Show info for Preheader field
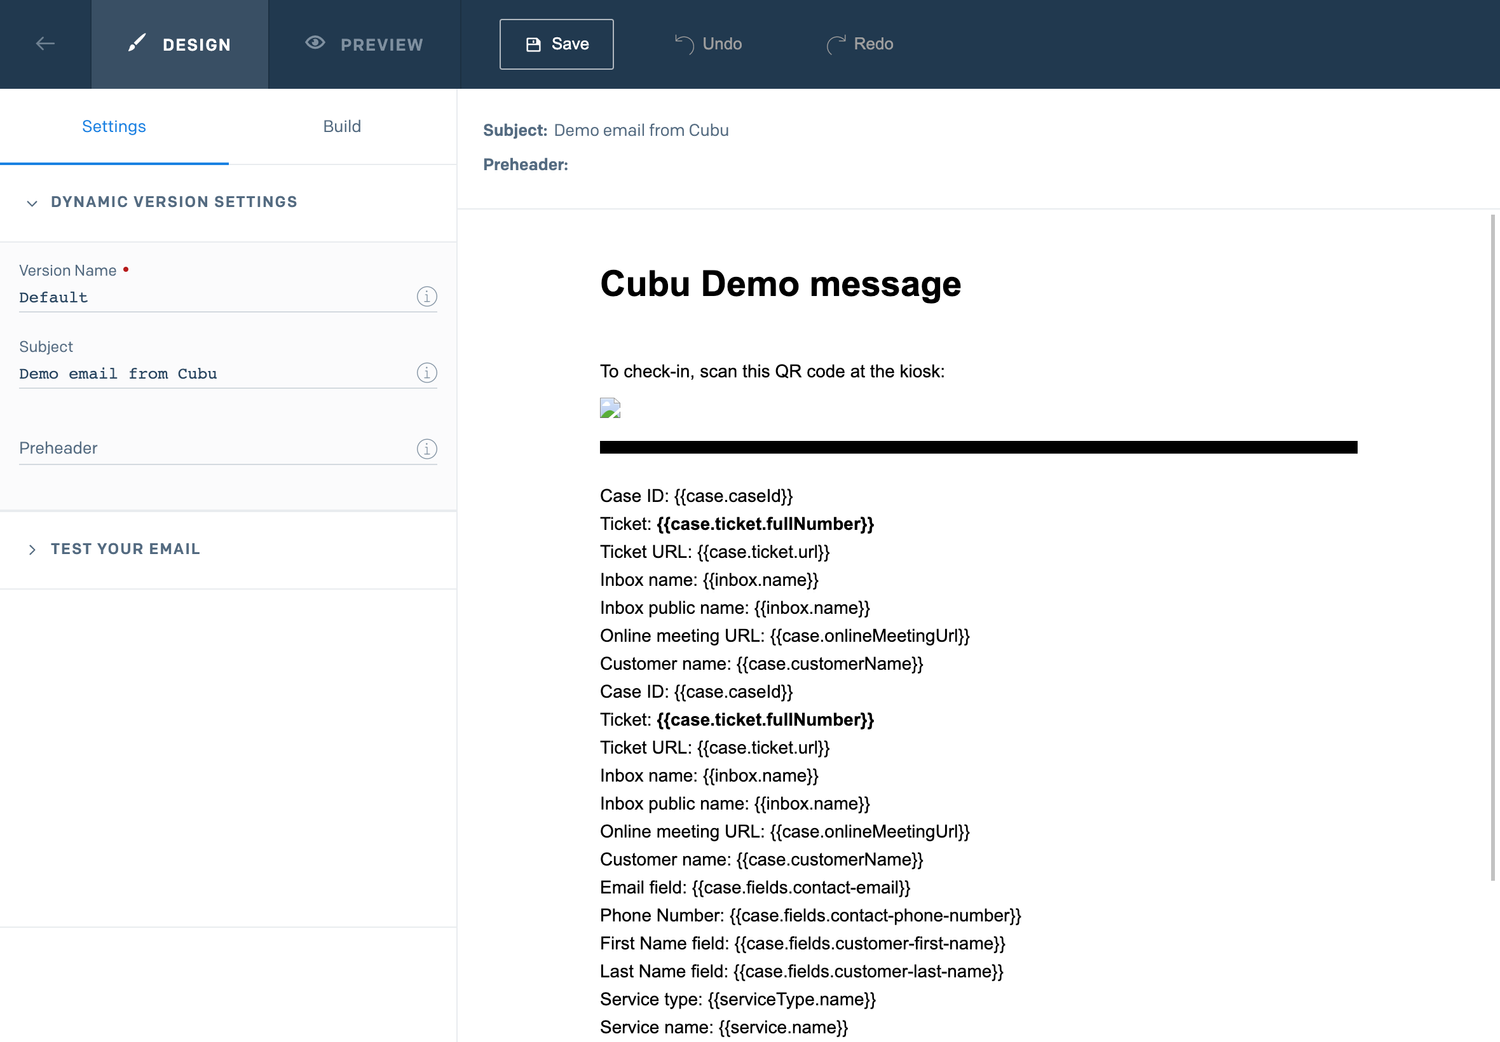 click(427, 449)
